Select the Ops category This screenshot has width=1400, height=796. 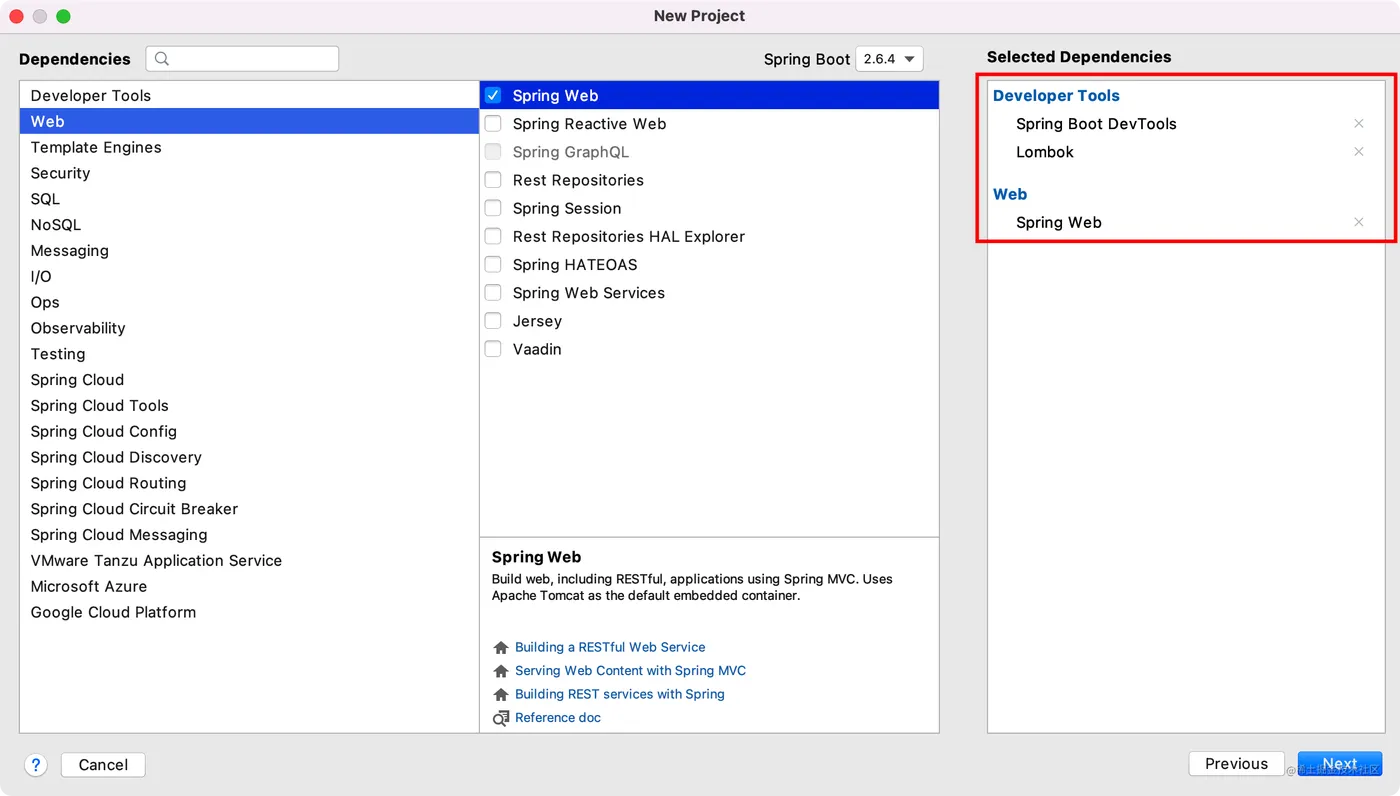[x=249, y=302]
